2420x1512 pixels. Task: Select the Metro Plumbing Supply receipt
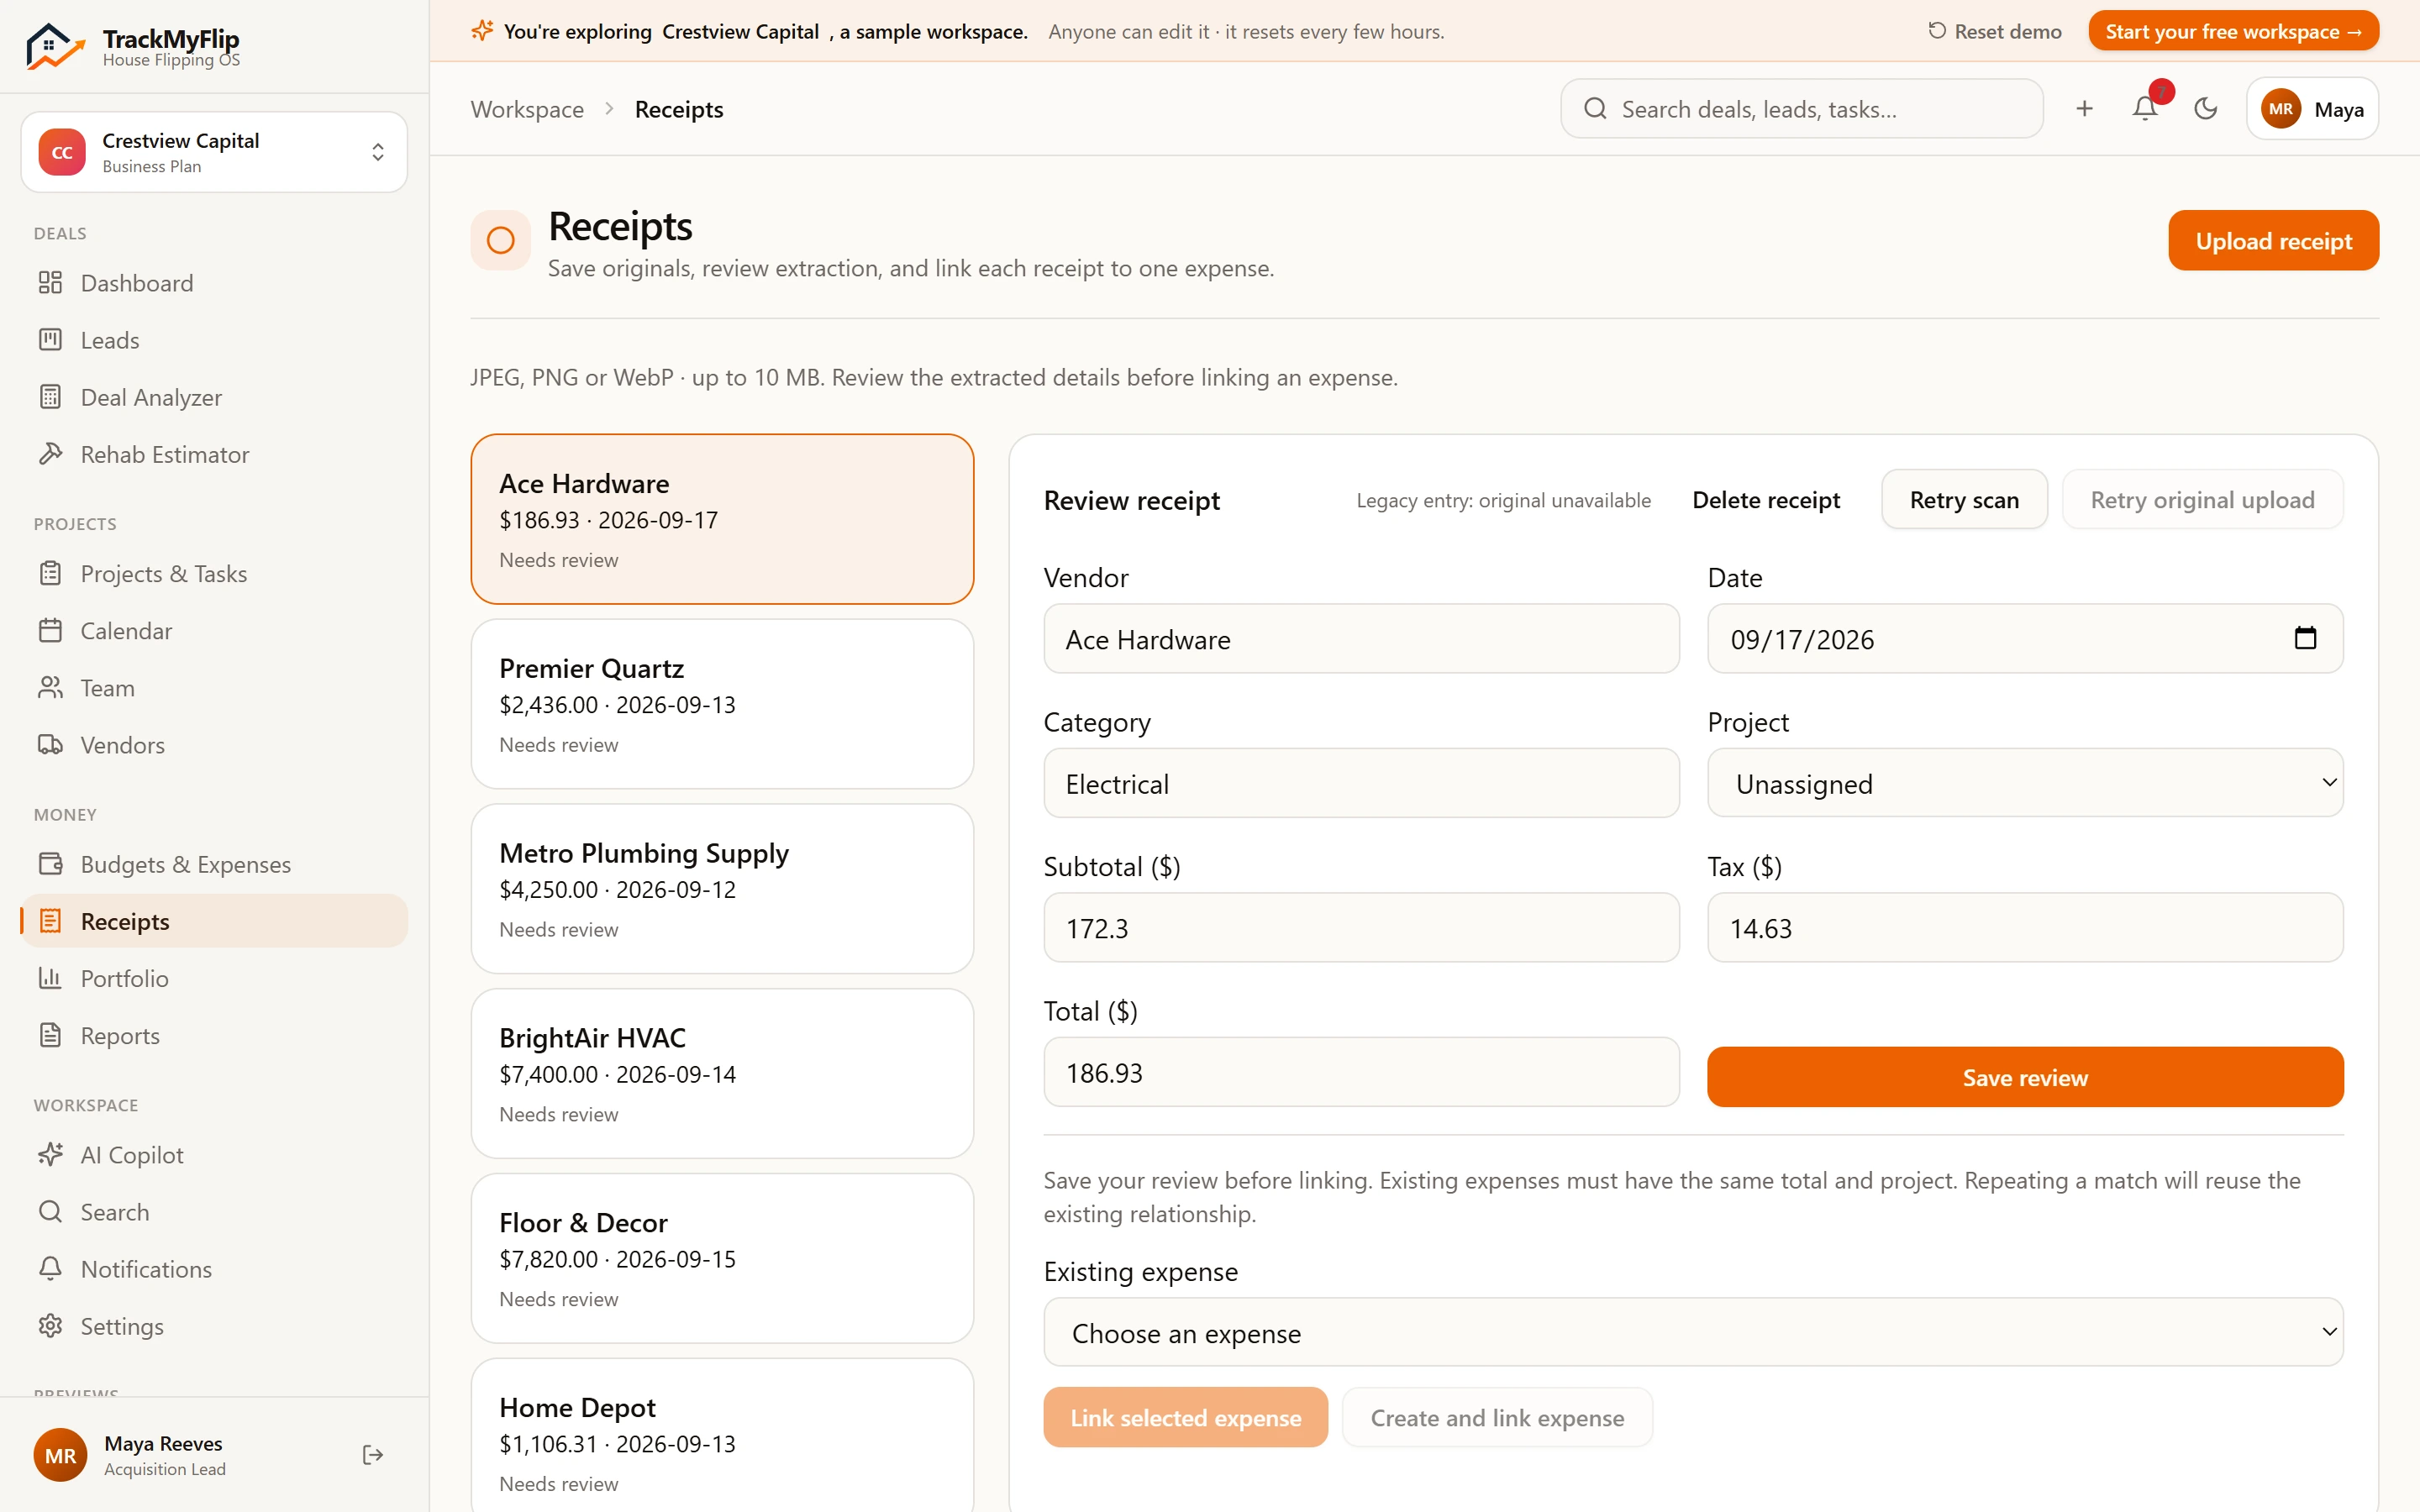[722, 889]
